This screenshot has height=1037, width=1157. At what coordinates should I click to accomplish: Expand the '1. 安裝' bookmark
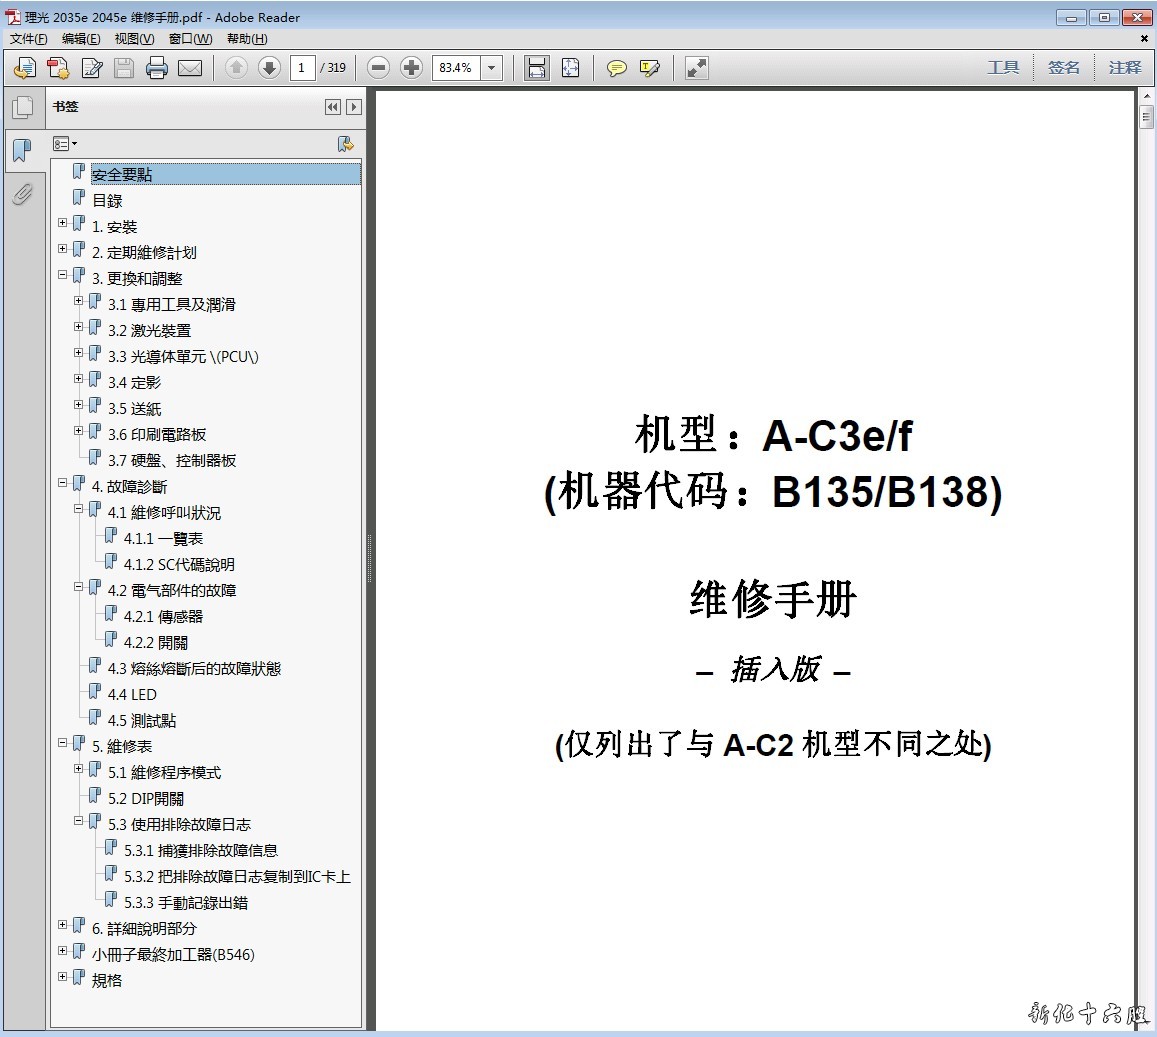point(63,223)
